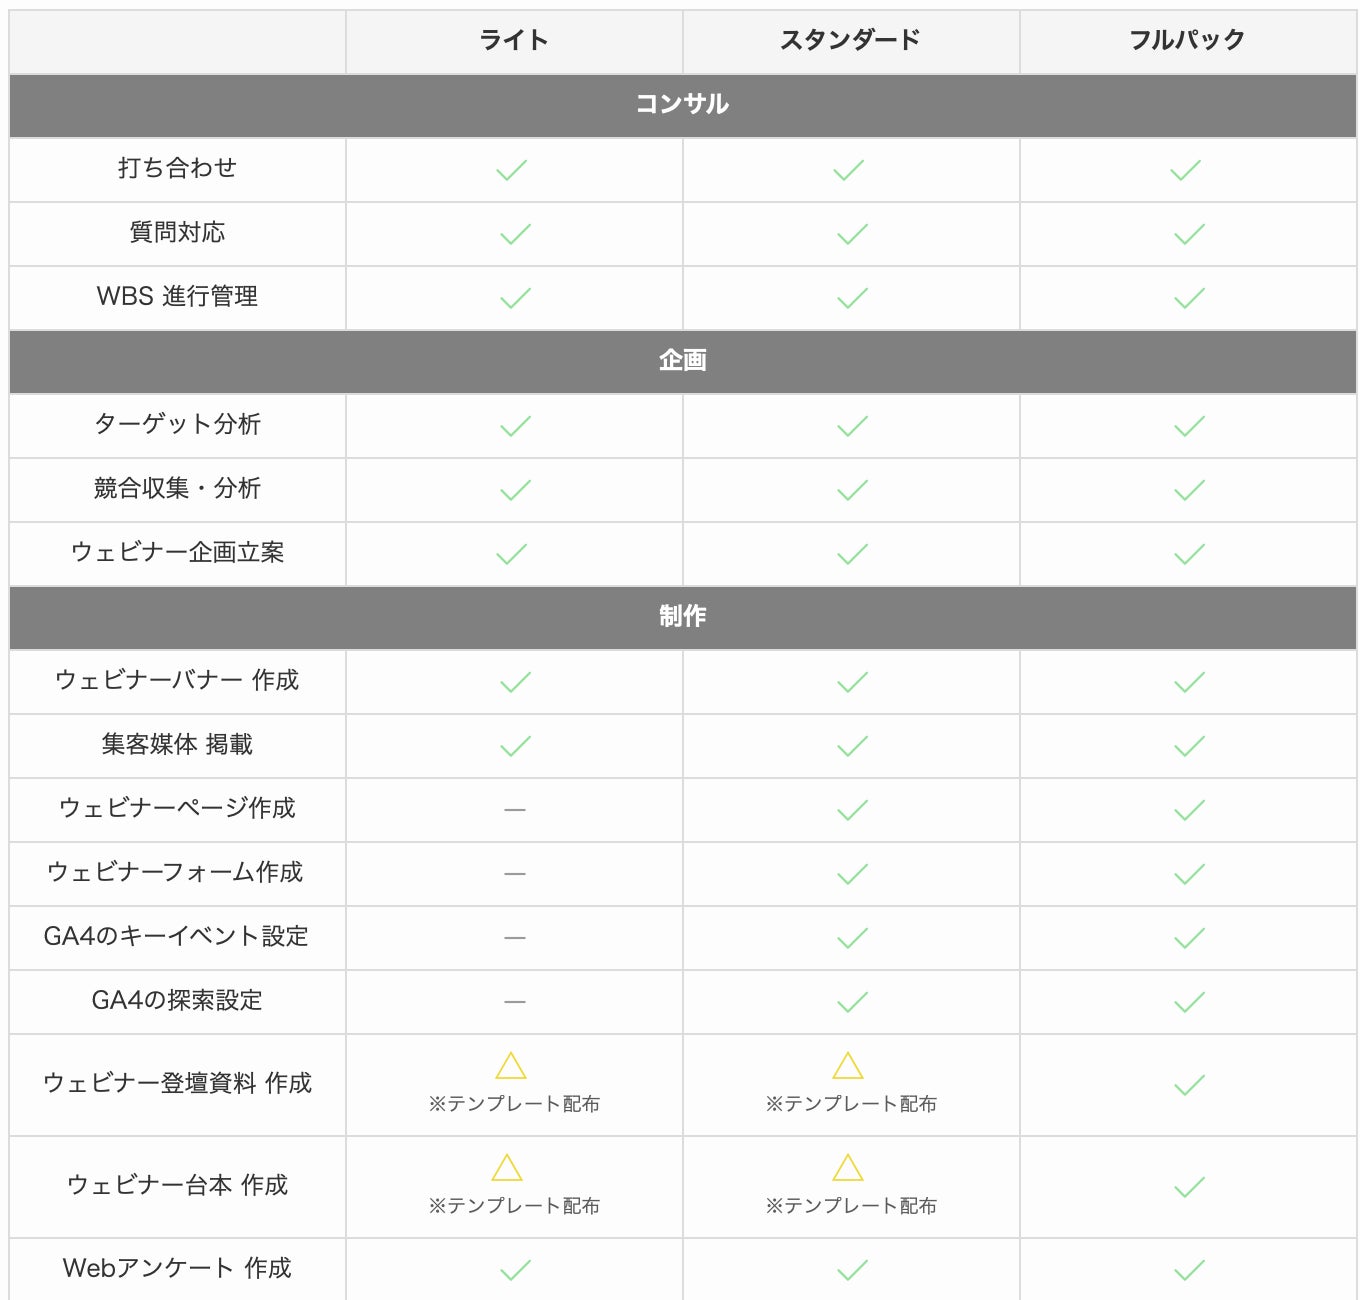Image resolution: width=1360 pixels, height=1300 pixels.
Task: Click the 集客媒体 掲載 row label
Action: coord(177,744)
